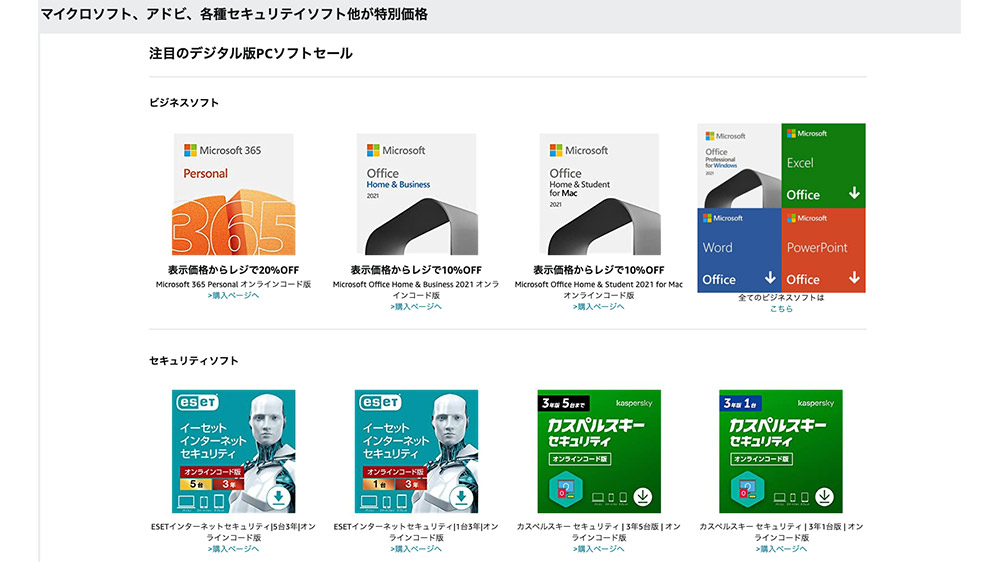Image resolution: width=1000 pixels, height=562 pixels.
Task: Select the blue Word Office tile
Action: click(739, 251)
